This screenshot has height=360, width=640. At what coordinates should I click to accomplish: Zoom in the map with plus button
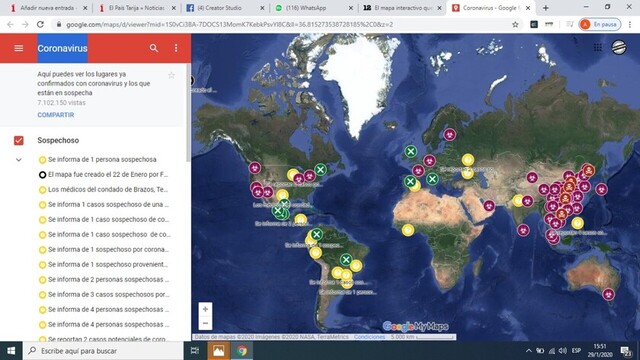[205, 309]
